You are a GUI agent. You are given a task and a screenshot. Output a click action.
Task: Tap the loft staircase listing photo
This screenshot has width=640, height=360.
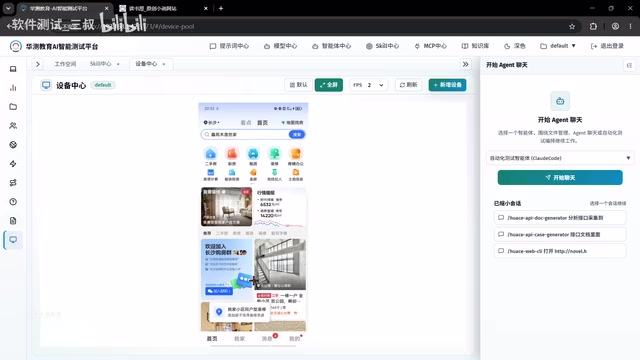point(280,264)
